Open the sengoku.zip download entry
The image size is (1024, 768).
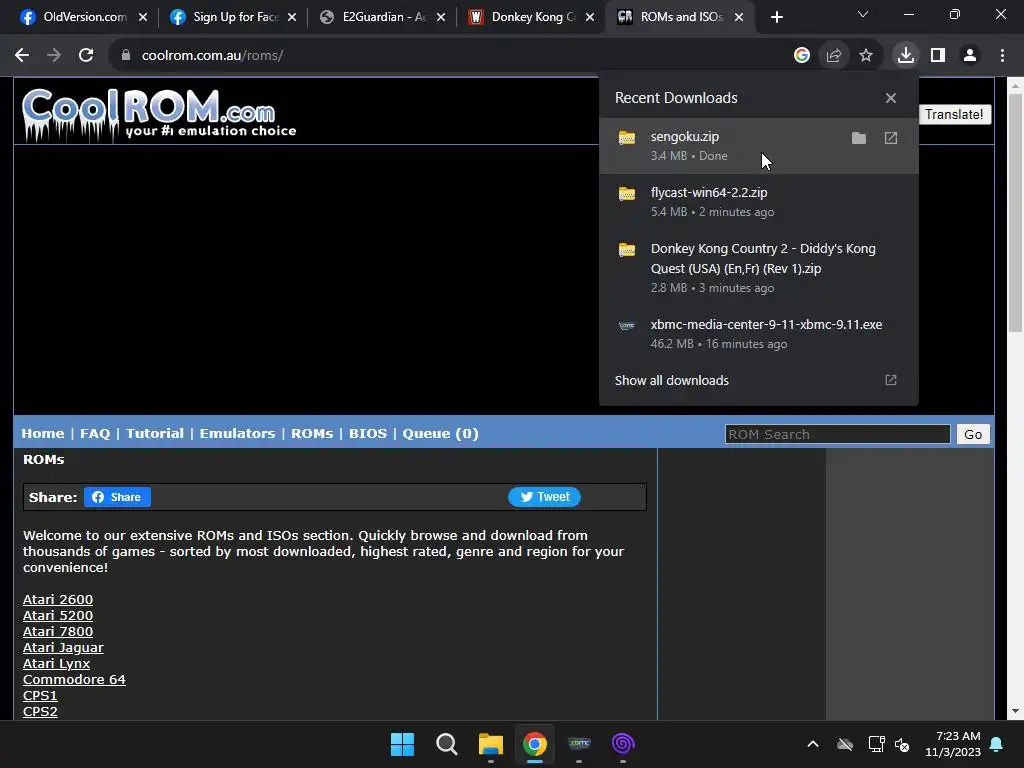click(759, 146)
